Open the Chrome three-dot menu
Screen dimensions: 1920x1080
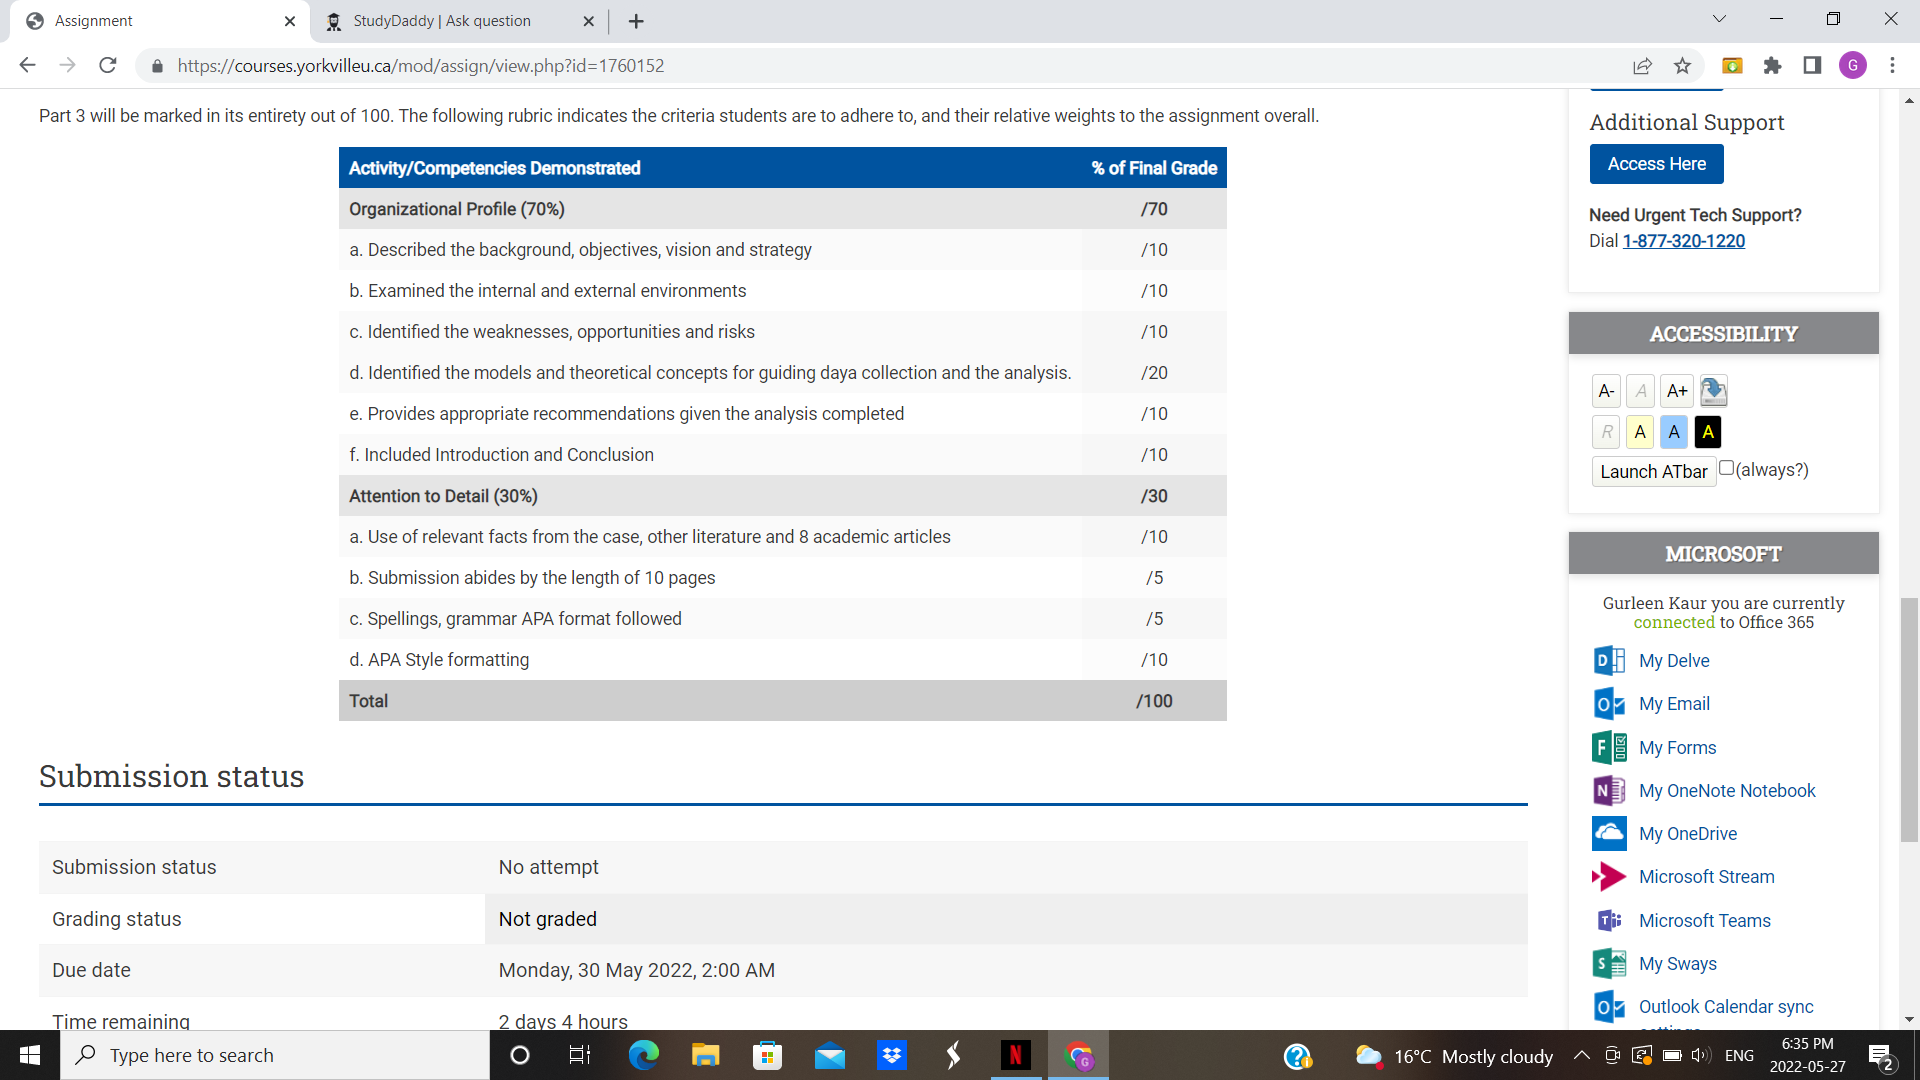point(1892,66)
